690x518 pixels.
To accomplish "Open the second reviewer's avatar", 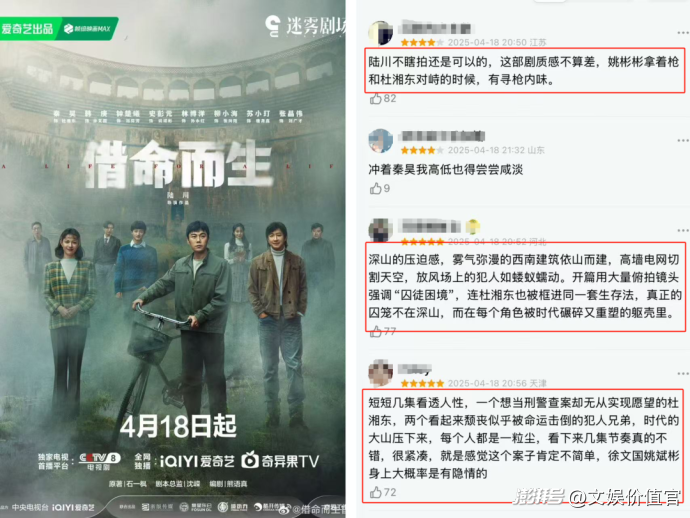I will [x=381, y=141].
